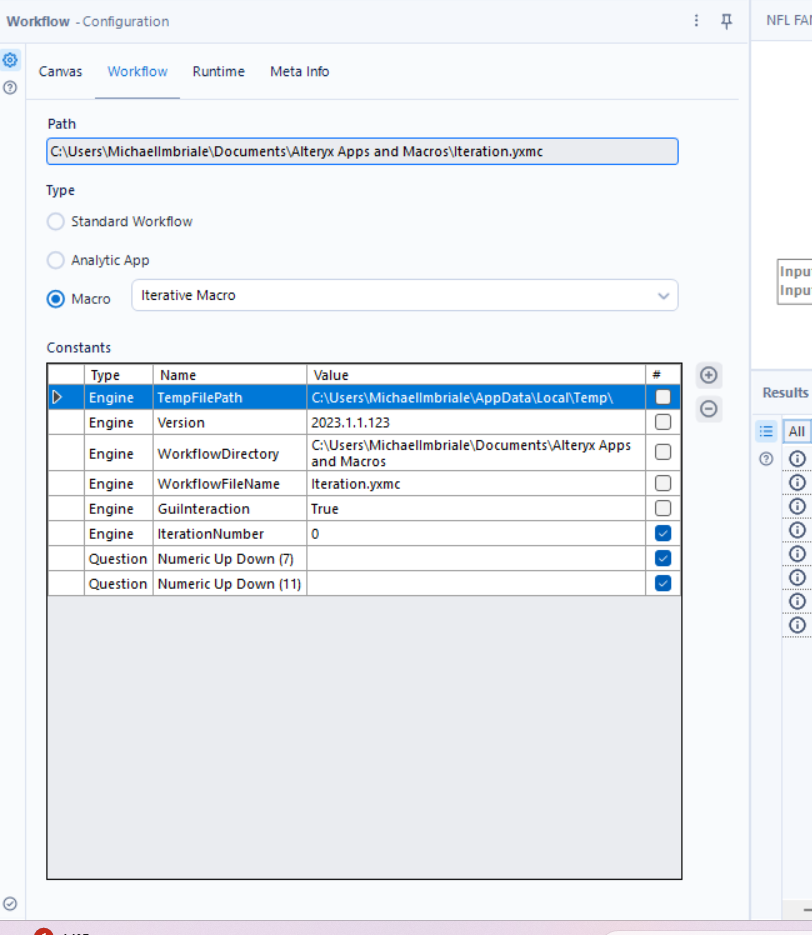Switch to the Runtime tab
This screenshot has width=812, height=935.
pyautogui.click(x=218, y=72)
